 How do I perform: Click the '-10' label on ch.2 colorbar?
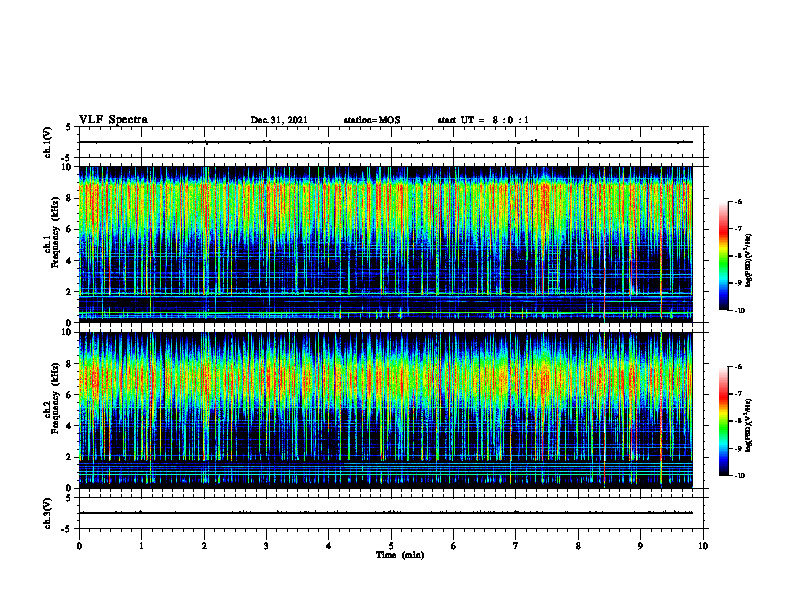[739, 475]
